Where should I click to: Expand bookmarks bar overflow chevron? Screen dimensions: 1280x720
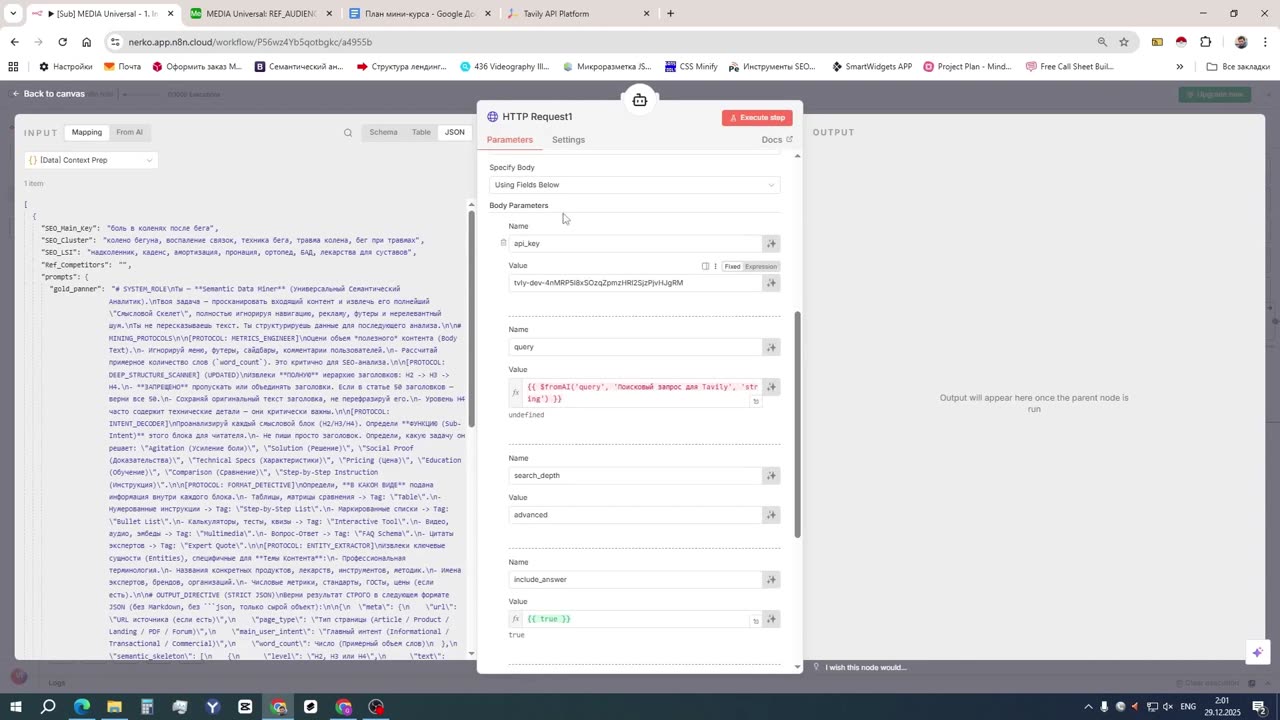point(1179,67)
